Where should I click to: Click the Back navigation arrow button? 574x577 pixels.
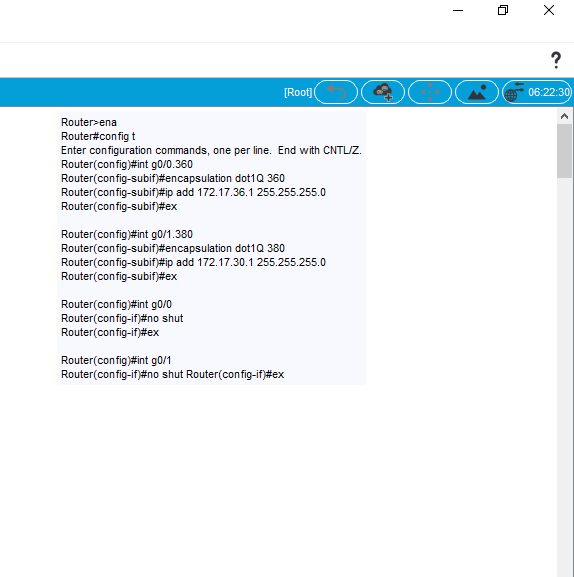pos(336,92)
